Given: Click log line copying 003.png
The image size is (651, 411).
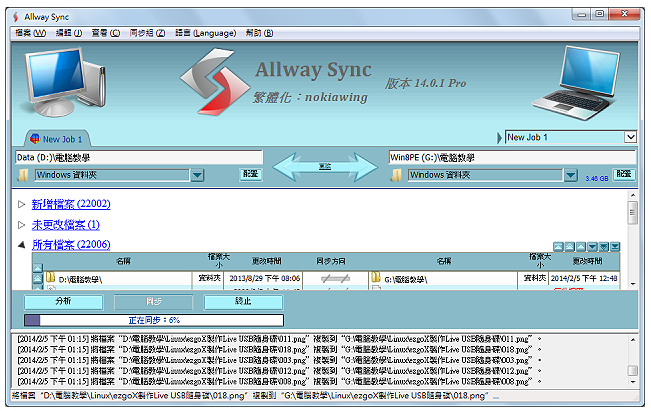Looking at the screenshot, I should 279,360.
